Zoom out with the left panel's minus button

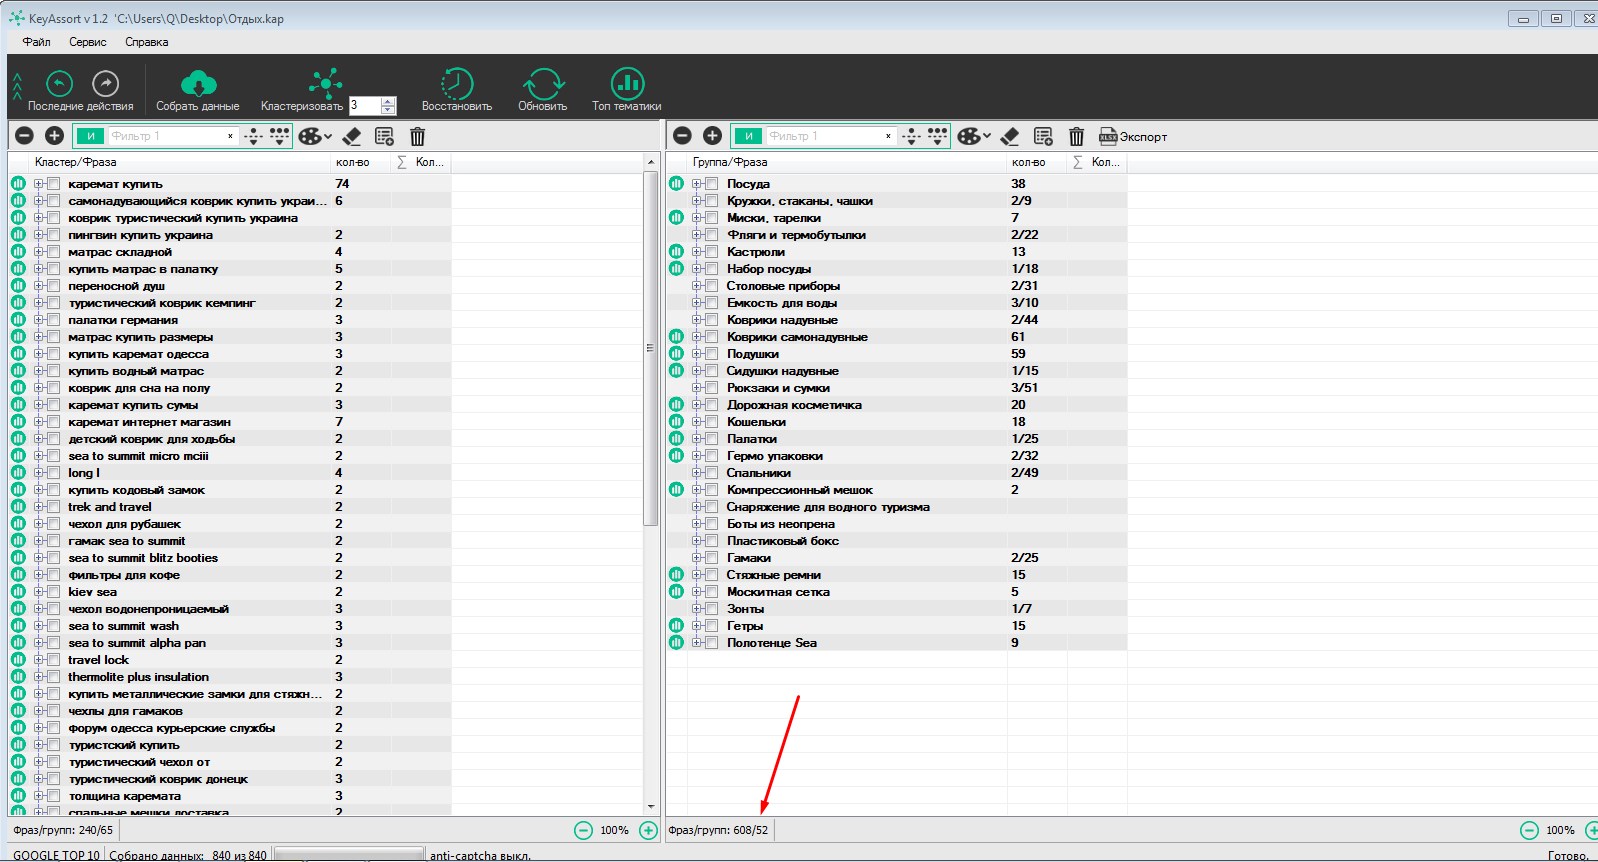(583, 830)
